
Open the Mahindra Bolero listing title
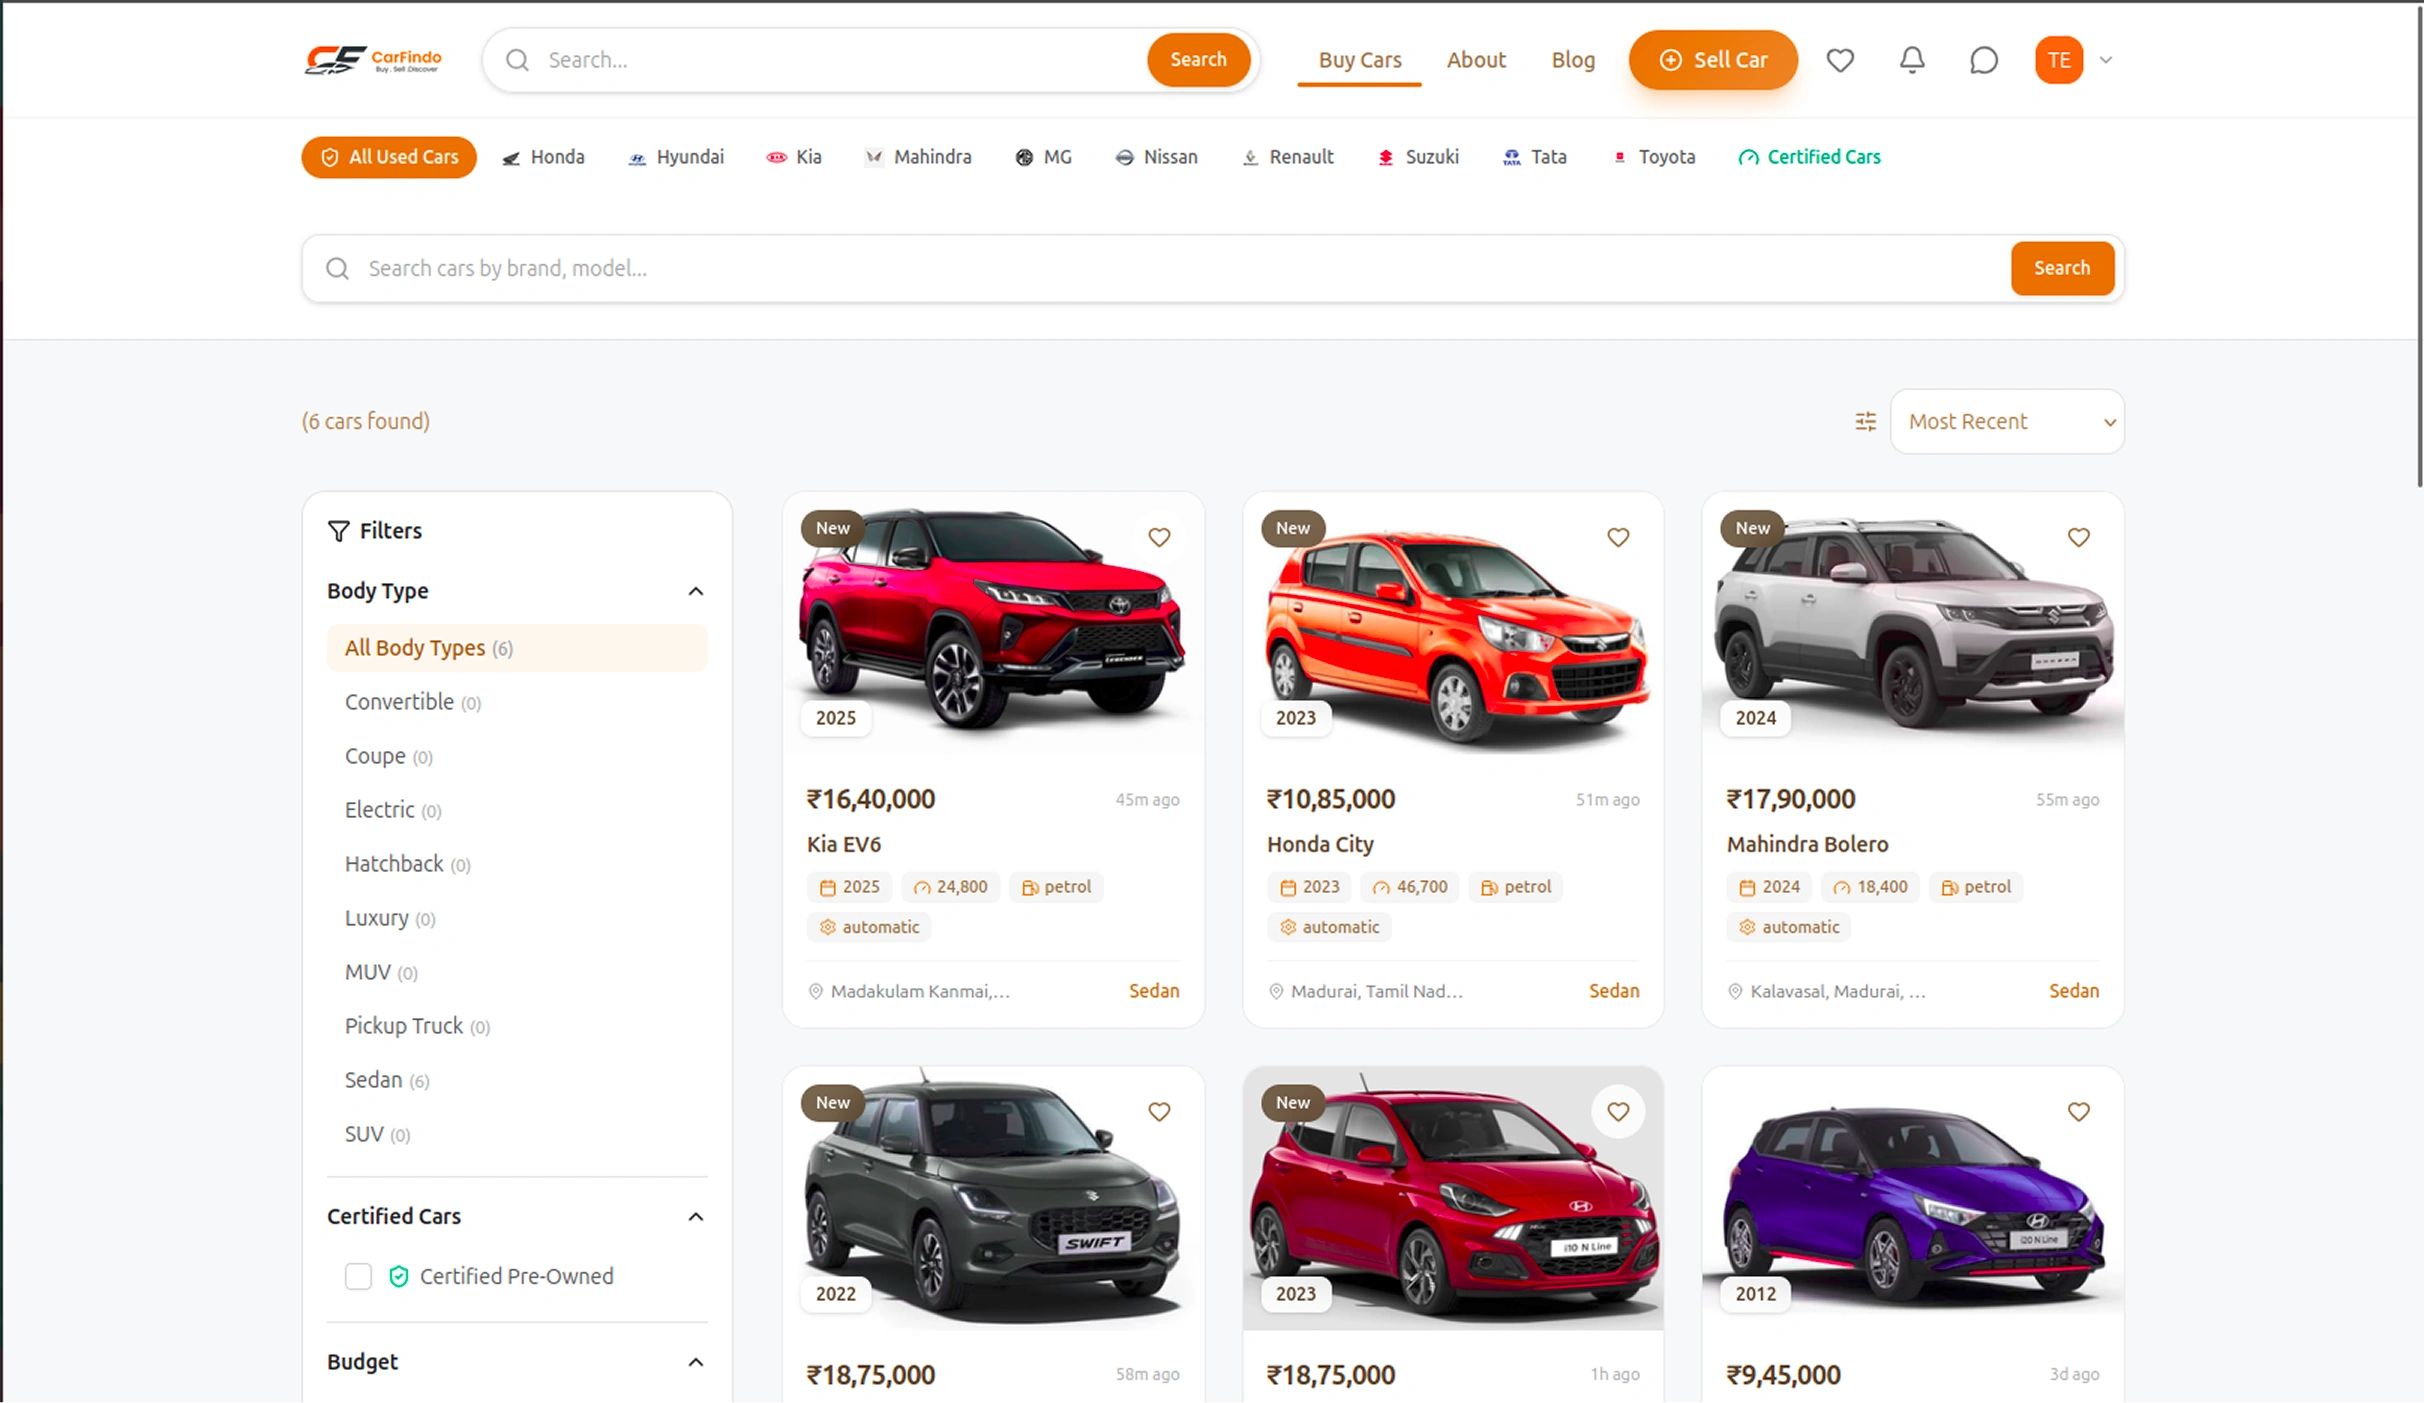[1807, 844]
